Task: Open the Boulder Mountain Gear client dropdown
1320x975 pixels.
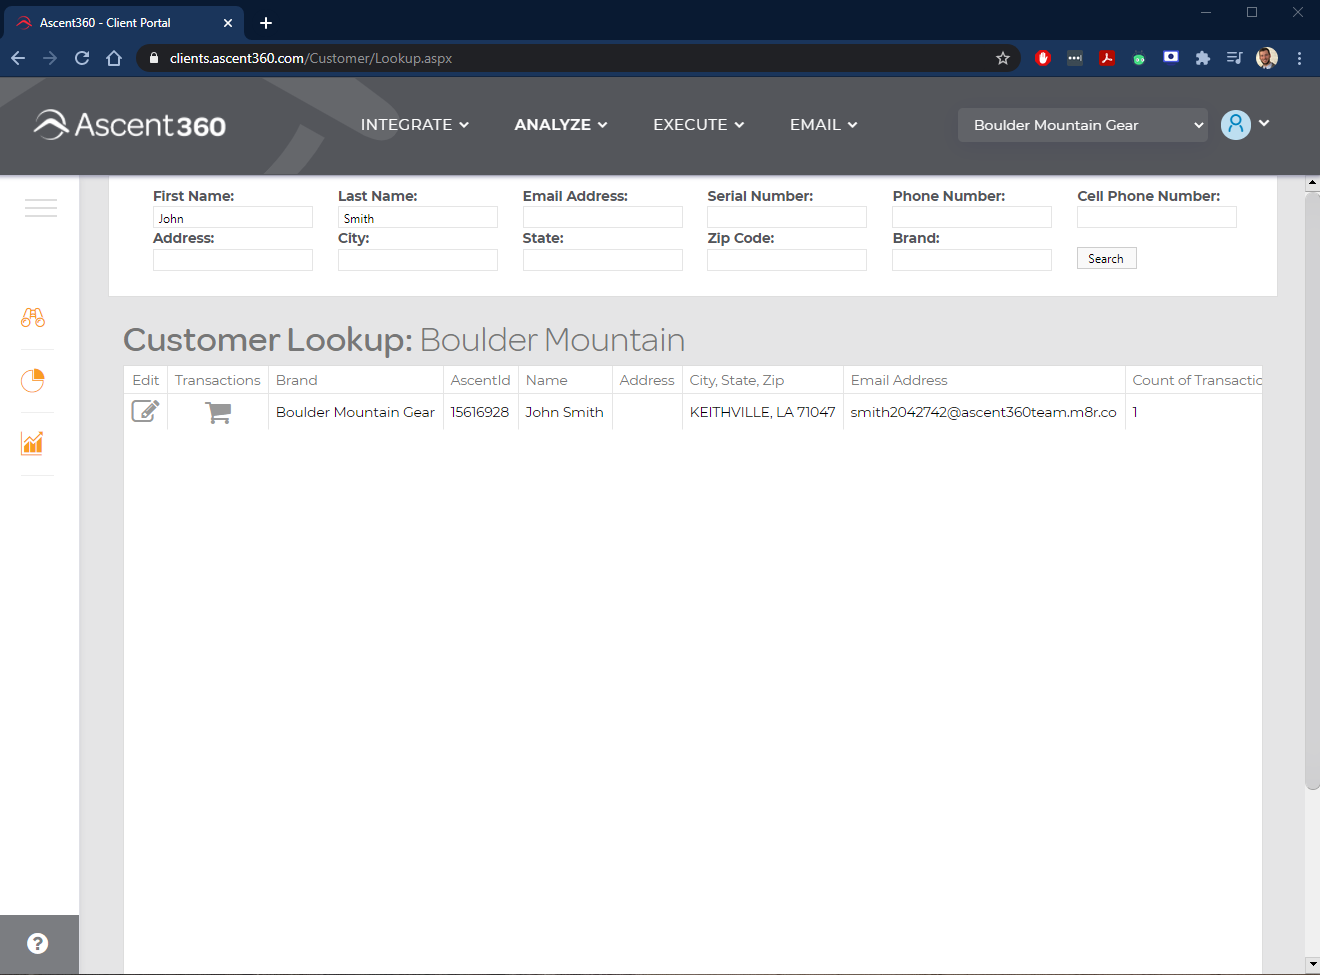Action: [1083, 125]
